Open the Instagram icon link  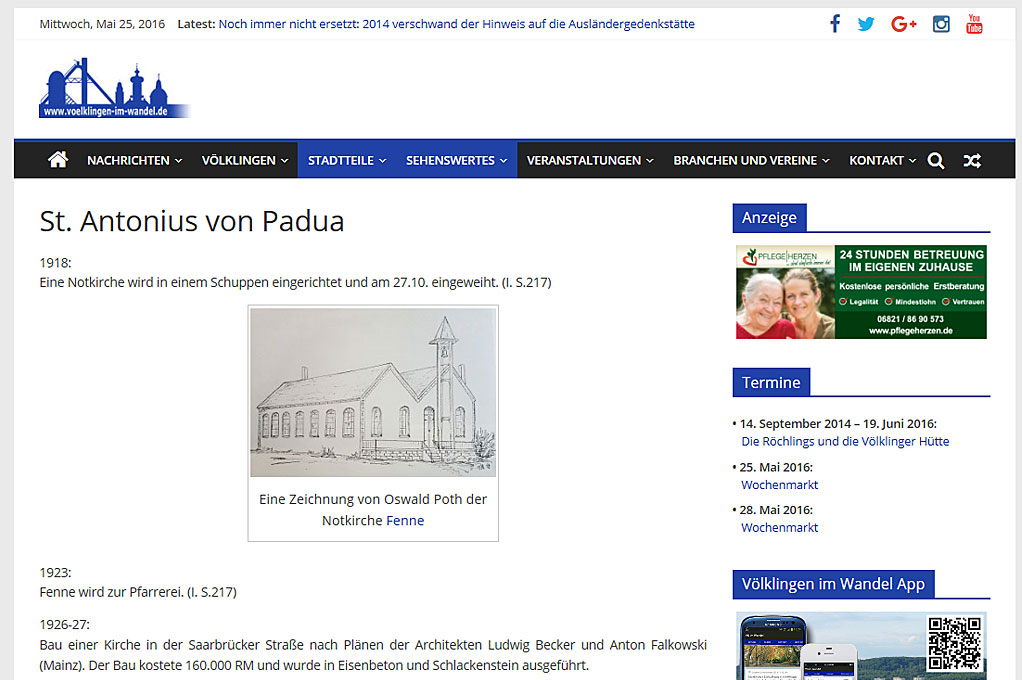(941, 24)
